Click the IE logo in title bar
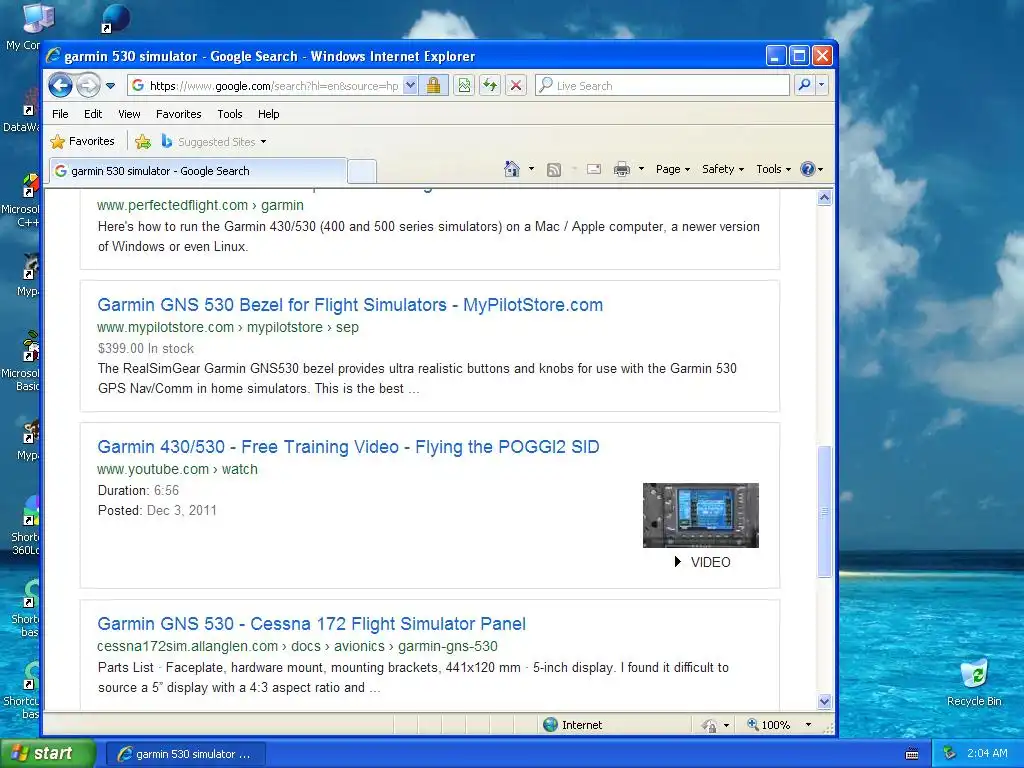This screenshot has height=768, width=1024. [54, 56]
